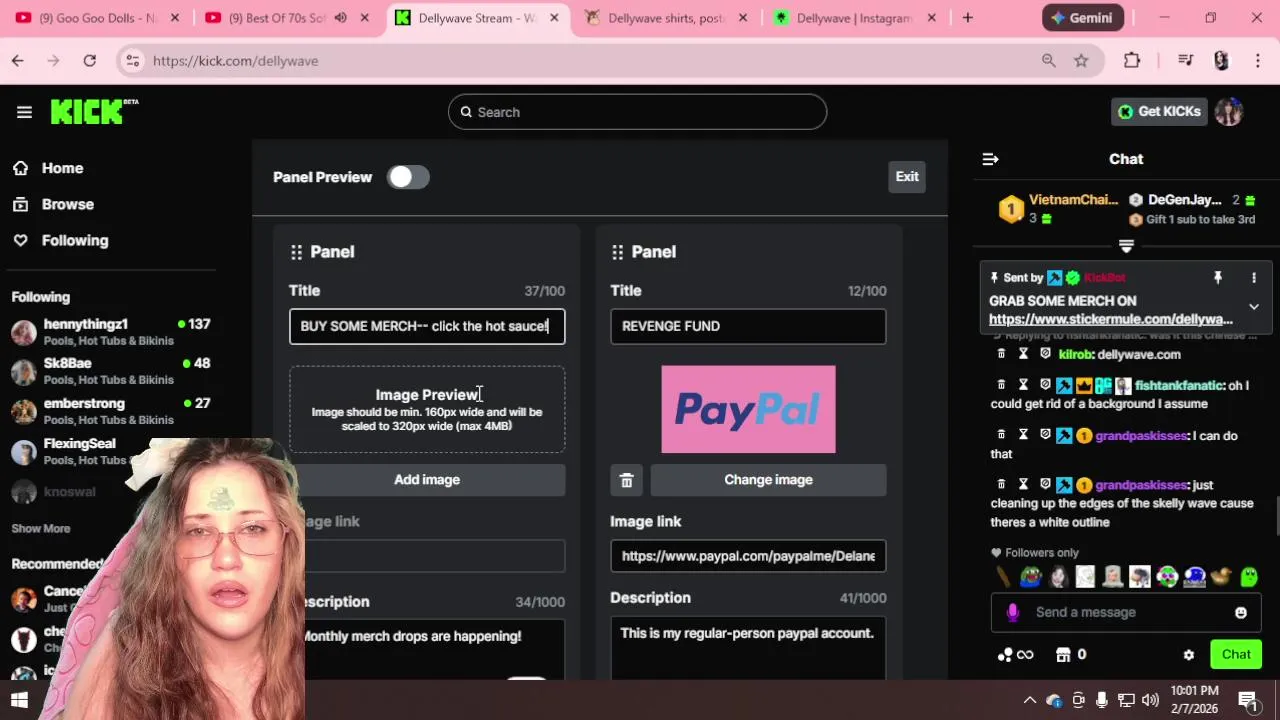Unpin the pinned KickBot message
This screenshot has height=720, width=1280.
pos(1218,278)
